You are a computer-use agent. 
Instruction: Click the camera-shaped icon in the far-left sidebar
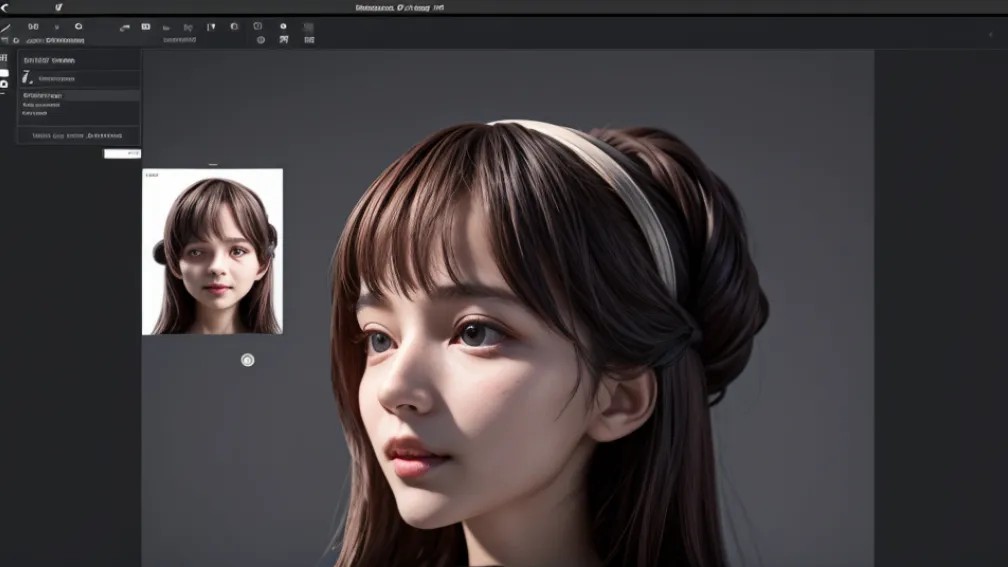[x=4, y=84]
